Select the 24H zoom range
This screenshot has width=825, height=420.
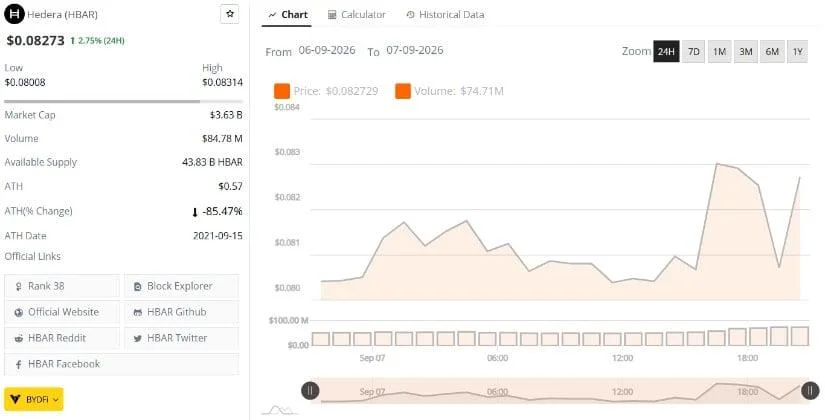[x=666, y=52]
